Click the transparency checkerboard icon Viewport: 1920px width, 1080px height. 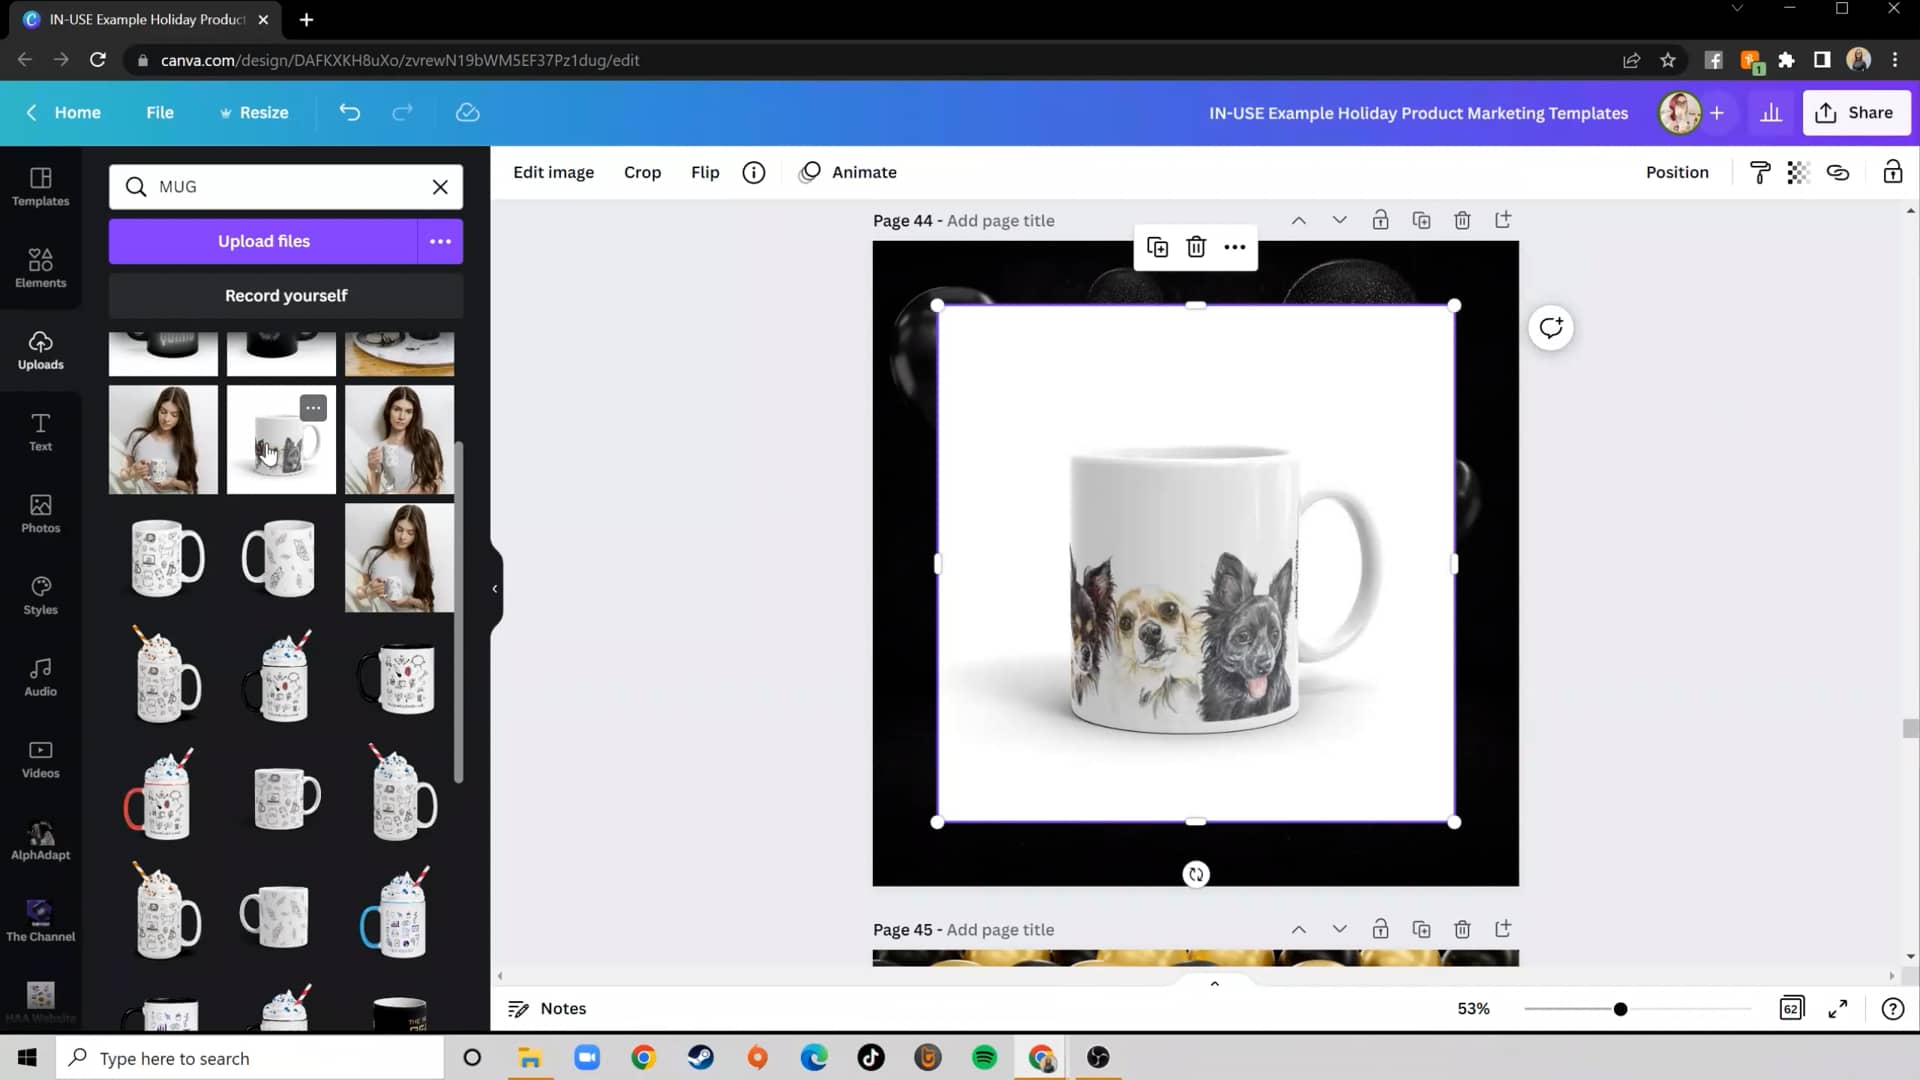point(1798,172)
